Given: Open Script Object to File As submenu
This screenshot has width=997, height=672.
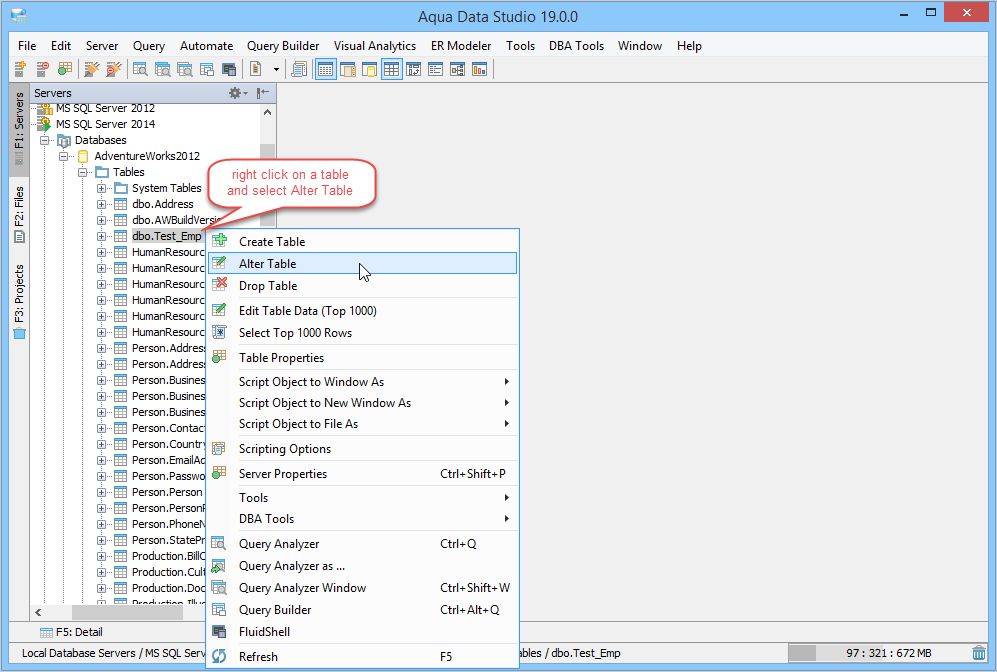Looking at the screenshot, I should pos(363,423).
